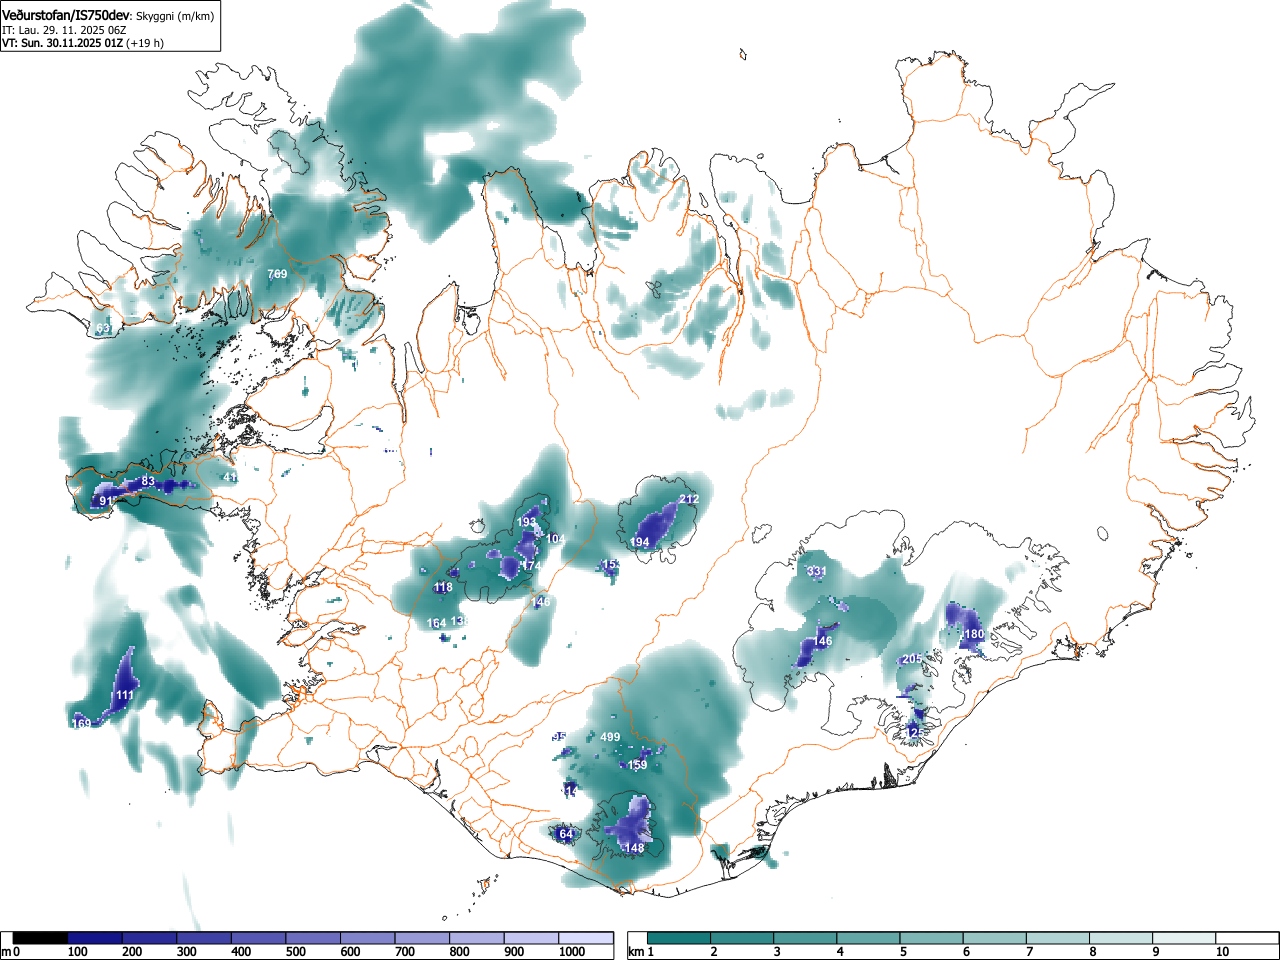Viewport: 1280px width, 960px height.
Task: Click the 5–6 km teal legend swatch
Action: [934, 938]
